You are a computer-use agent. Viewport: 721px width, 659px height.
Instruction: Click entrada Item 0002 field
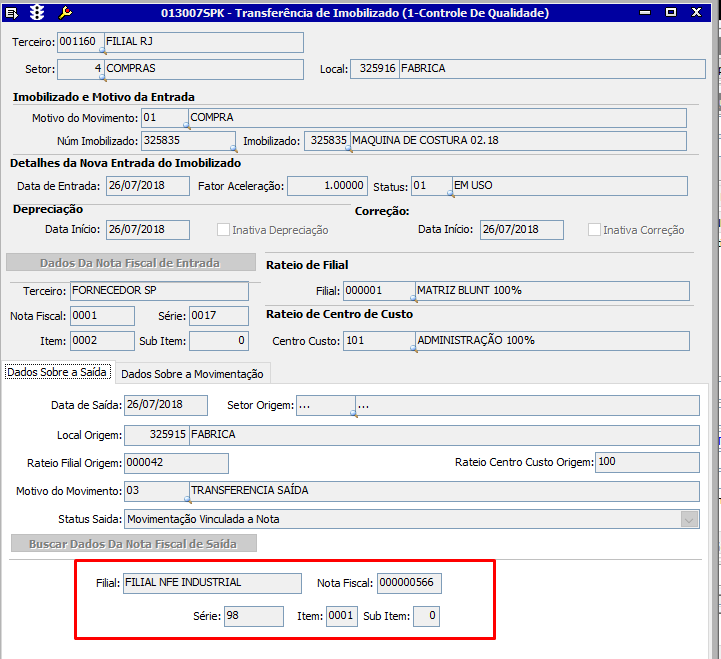click(103, 341)
